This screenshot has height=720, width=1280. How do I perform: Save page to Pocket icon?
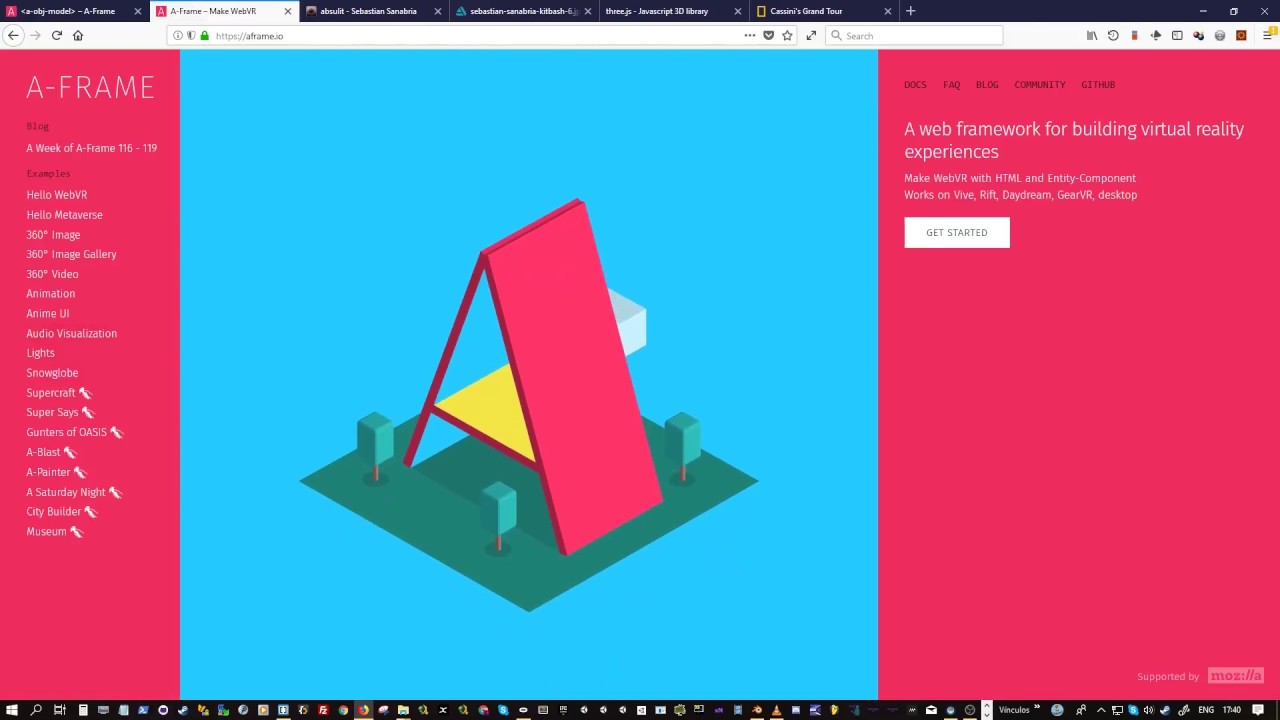(x=768, y=35)
